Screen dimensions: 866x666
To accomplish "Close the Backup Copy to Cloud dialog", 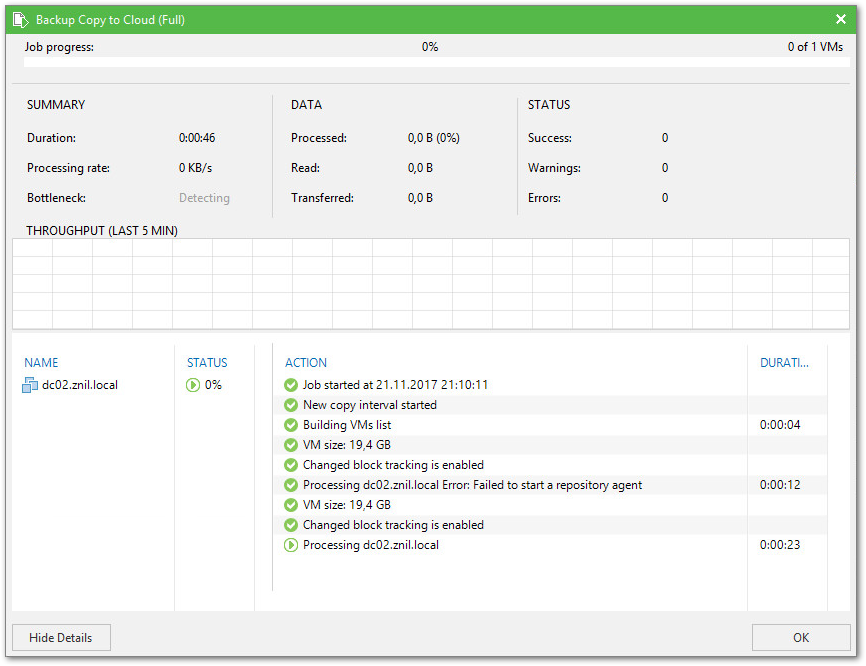I will point(841,20).
